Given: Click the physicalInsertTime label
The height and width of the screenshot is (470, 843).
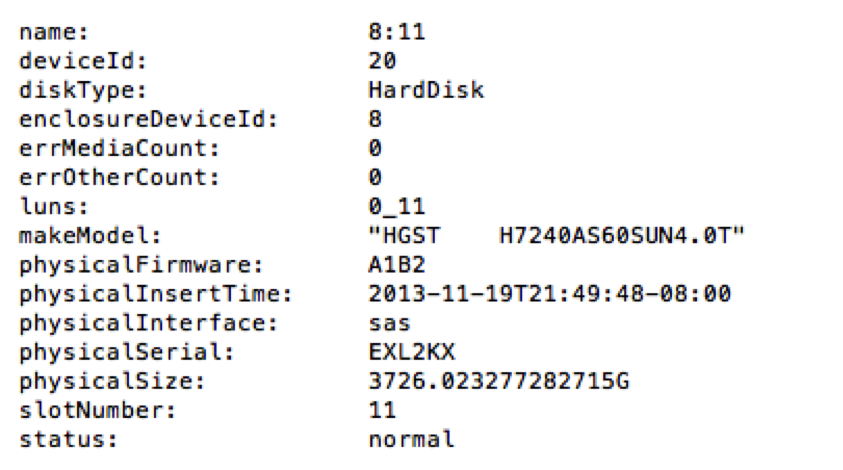Looking at the screenshot, I should tap(156, 294).
